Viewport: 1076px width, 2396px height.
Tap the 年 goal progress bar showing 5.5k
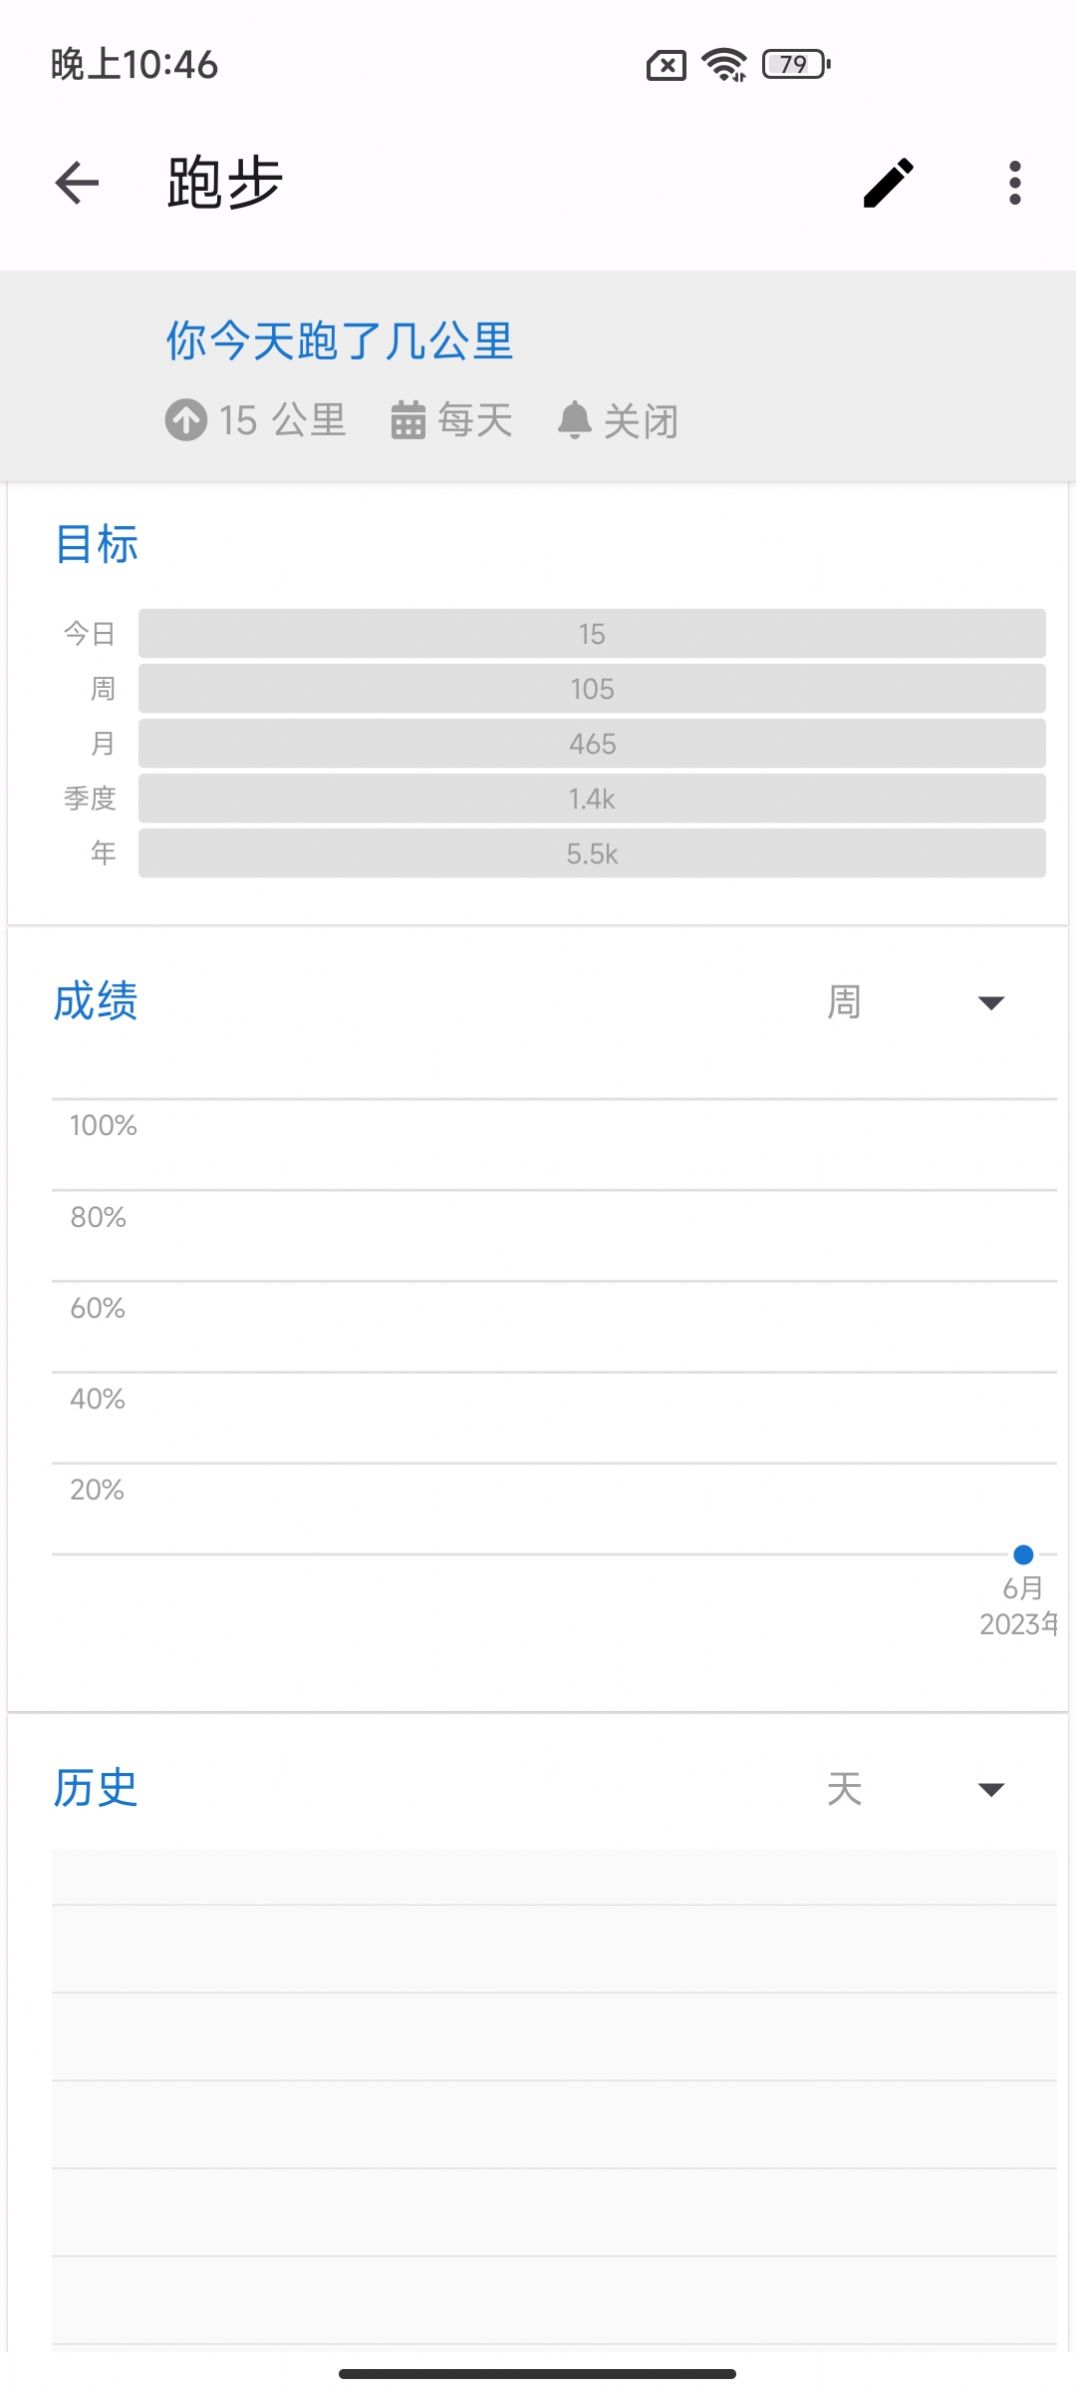591,852
